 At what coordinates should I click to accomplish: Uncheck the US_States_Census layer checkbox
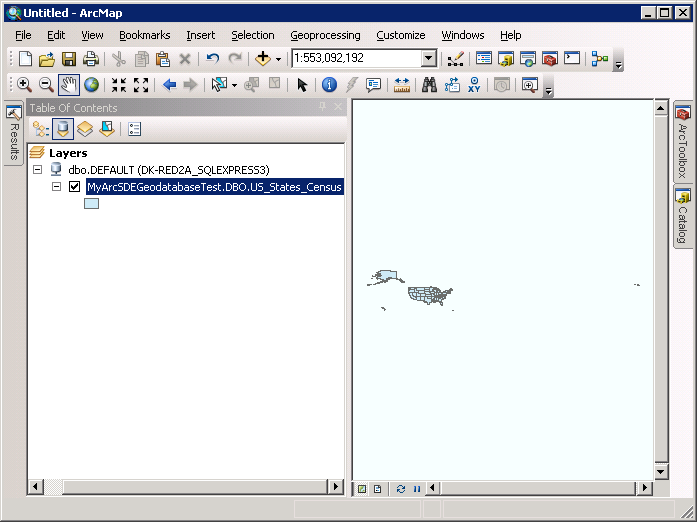pos(74,187)
